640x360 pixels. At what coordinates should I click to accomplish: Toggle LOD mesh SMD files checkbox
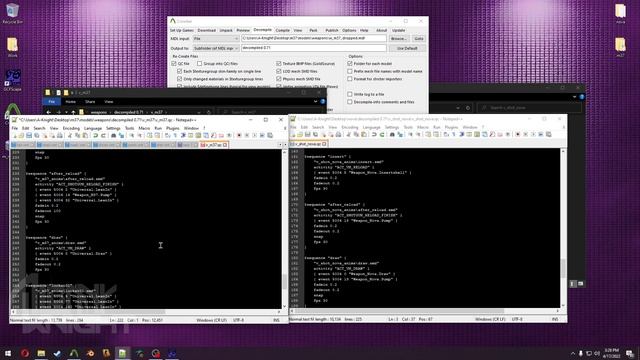click(279, 71)
